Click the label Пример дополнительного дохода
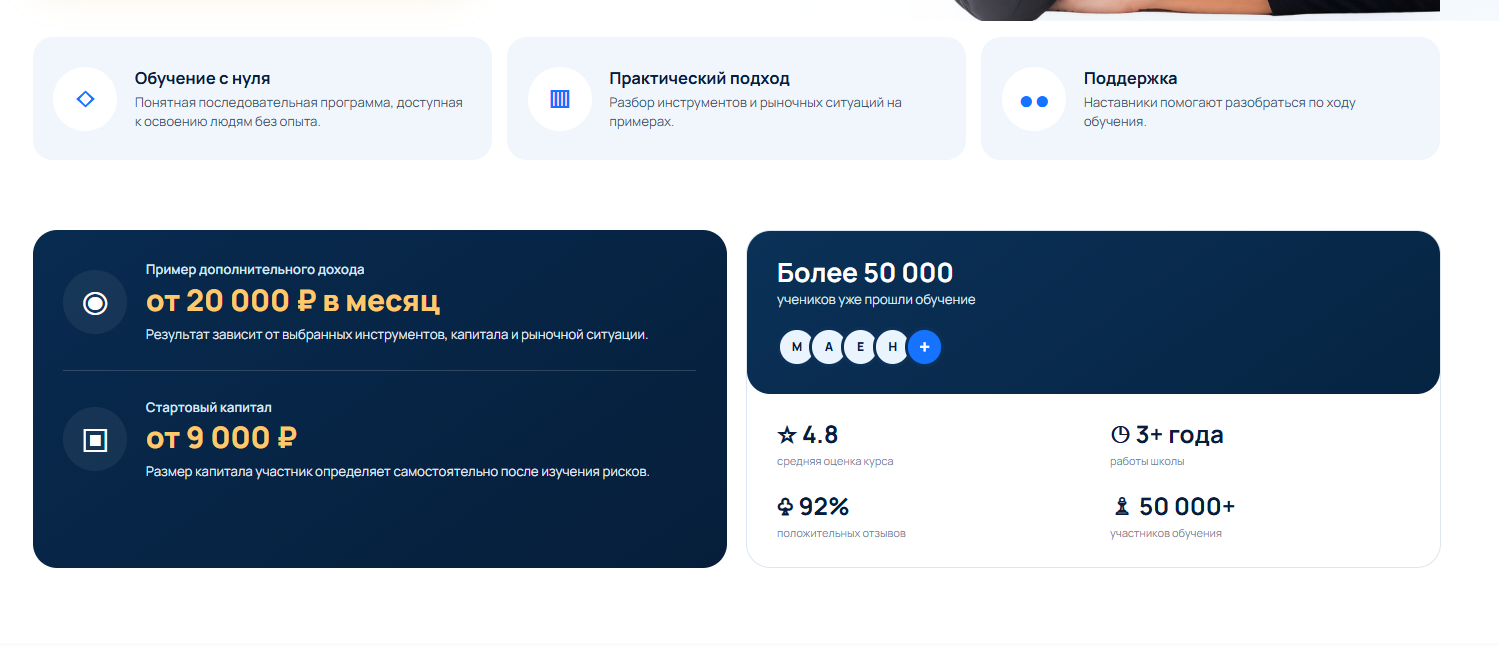Viewport: 1499px width, 646px height. click(x=255, y=270)
